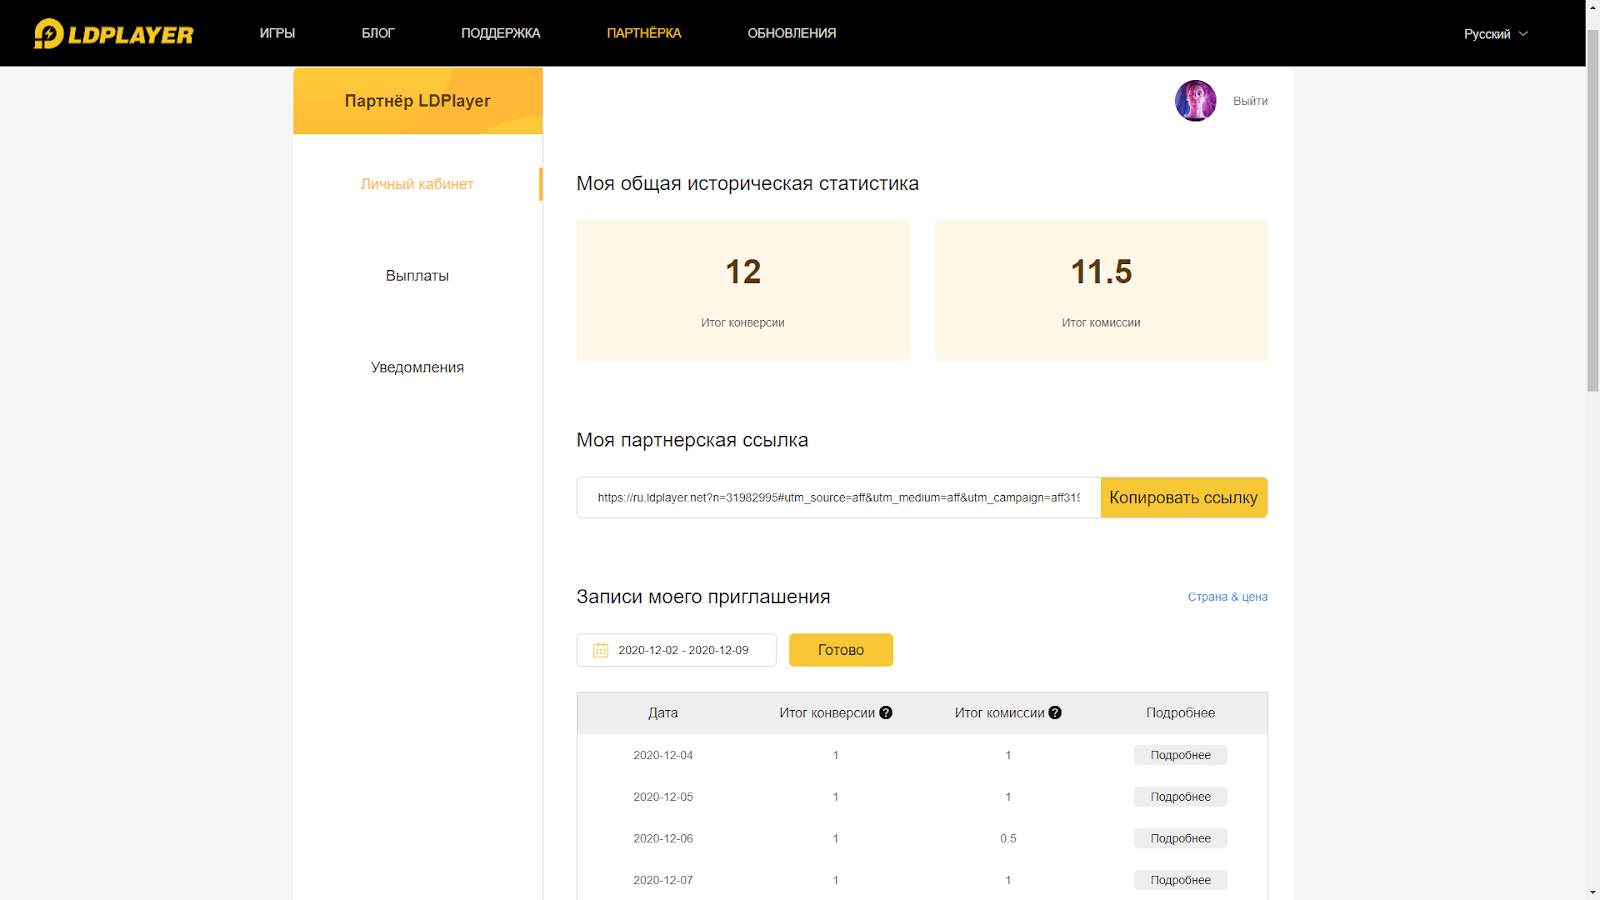Click help icon next to Итог конверсии header
Viewport: 1600px width, 900px height.
[886, 713]
